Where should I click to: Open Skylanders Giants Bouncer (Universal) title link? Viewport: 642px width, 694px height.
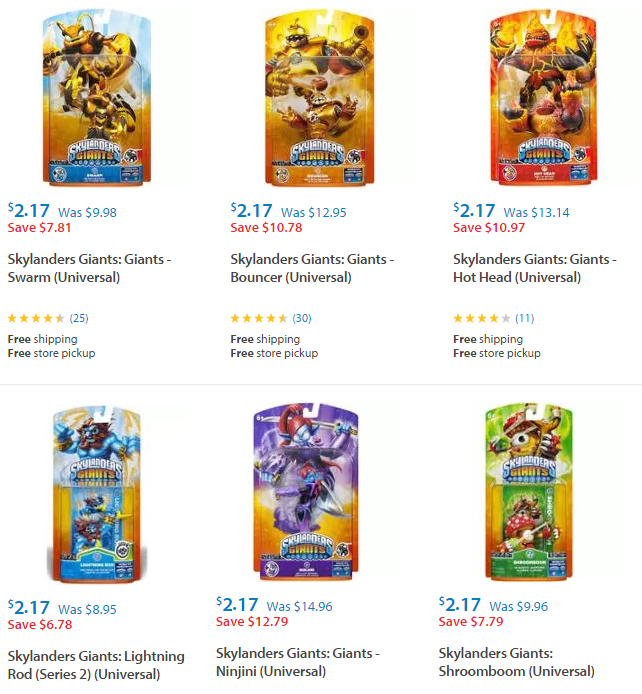coord(312,267)
